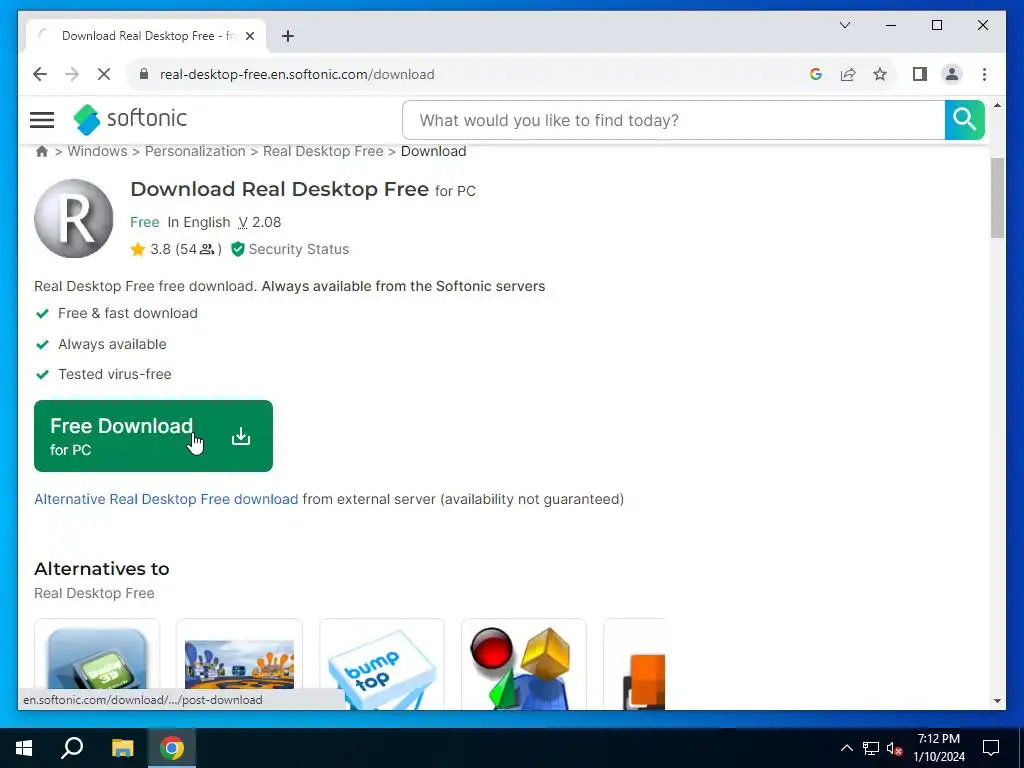The width and height of the screenshot is (1024, 768).
Task: Click the '3.8 (54)' rating text
Action: point(185,249)
